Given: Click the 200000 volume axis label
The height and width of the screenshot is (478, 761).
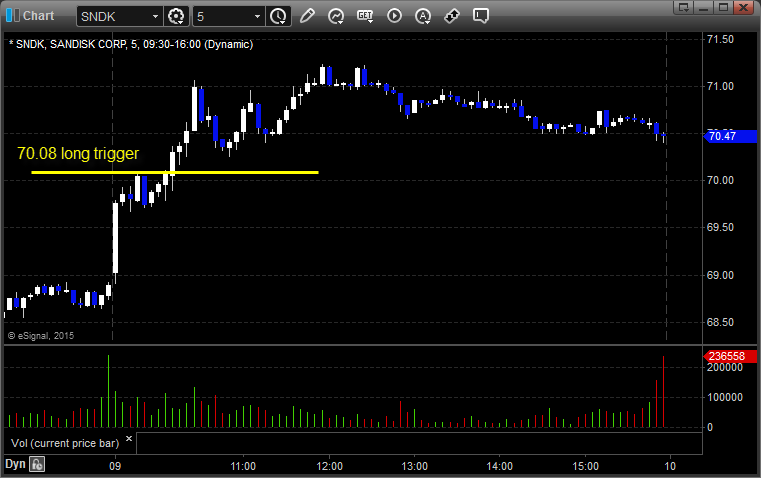Looking at the screenshot, I should point(725,367).
